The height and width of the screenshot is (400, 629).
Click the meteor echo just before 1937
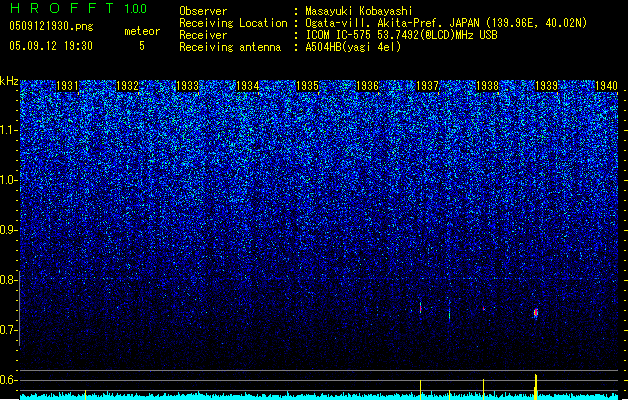click(x=420, y=308)
